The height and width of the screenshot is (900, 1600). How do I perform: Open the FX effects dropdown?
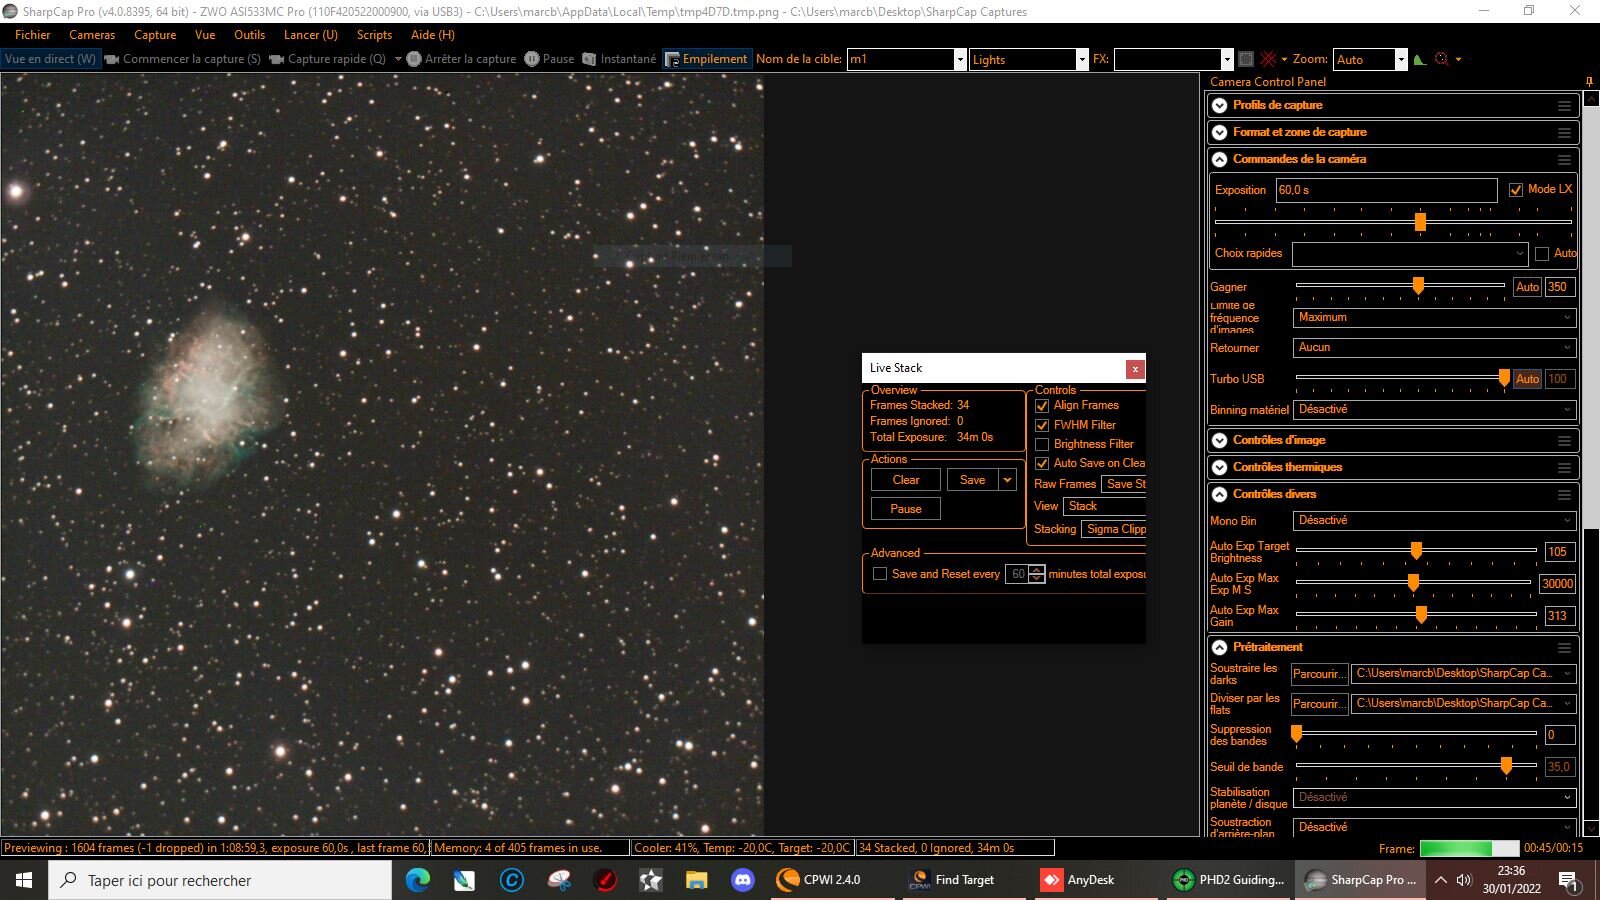[1227, 59]
